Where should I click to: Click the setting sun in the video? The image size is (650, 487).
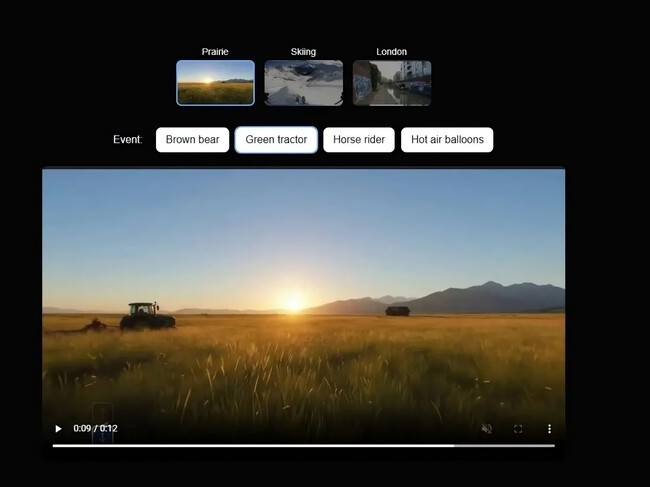293,302
